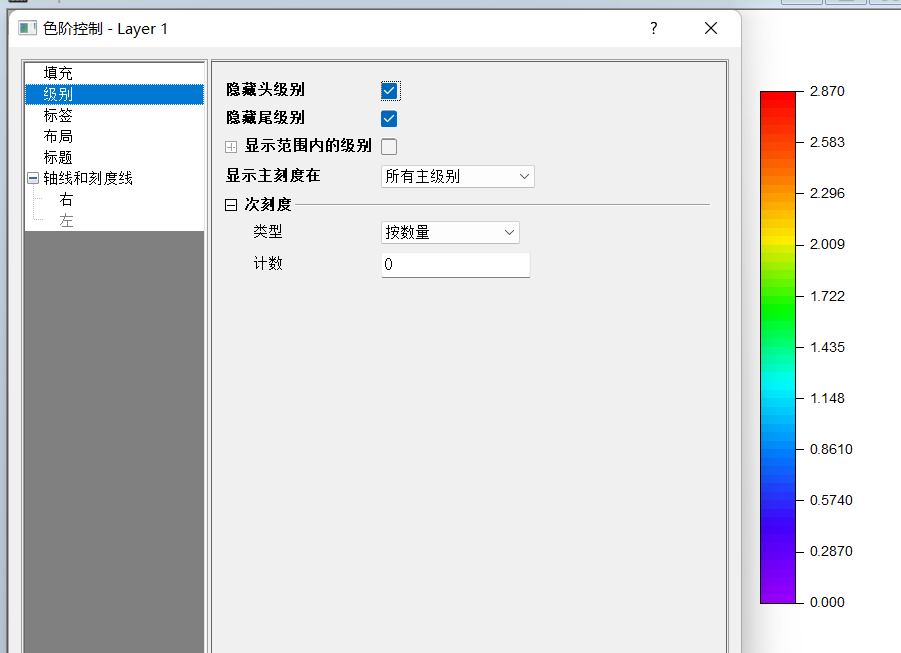Click the help question mark button

(x=654, y=29)
